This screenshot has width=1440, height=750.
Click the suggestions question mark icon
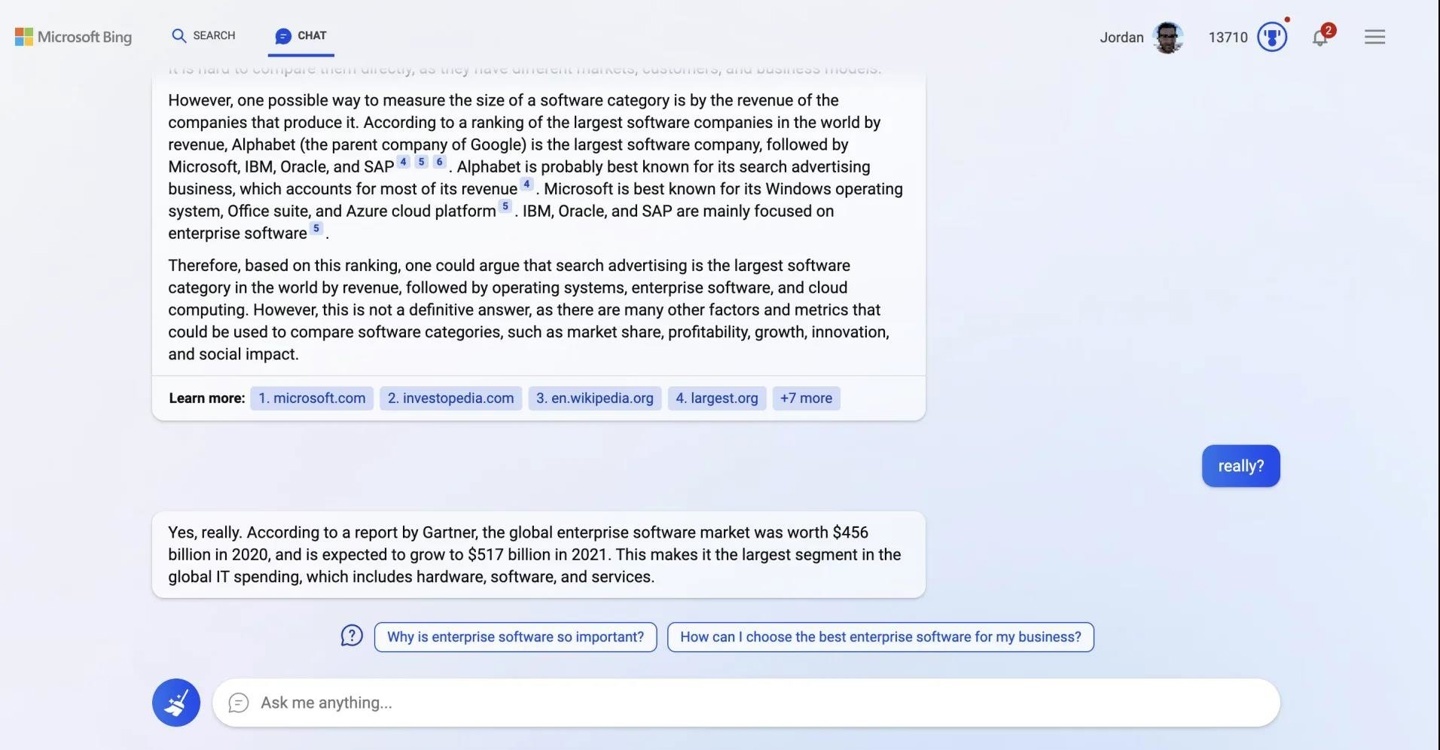[x=351, y=636]
